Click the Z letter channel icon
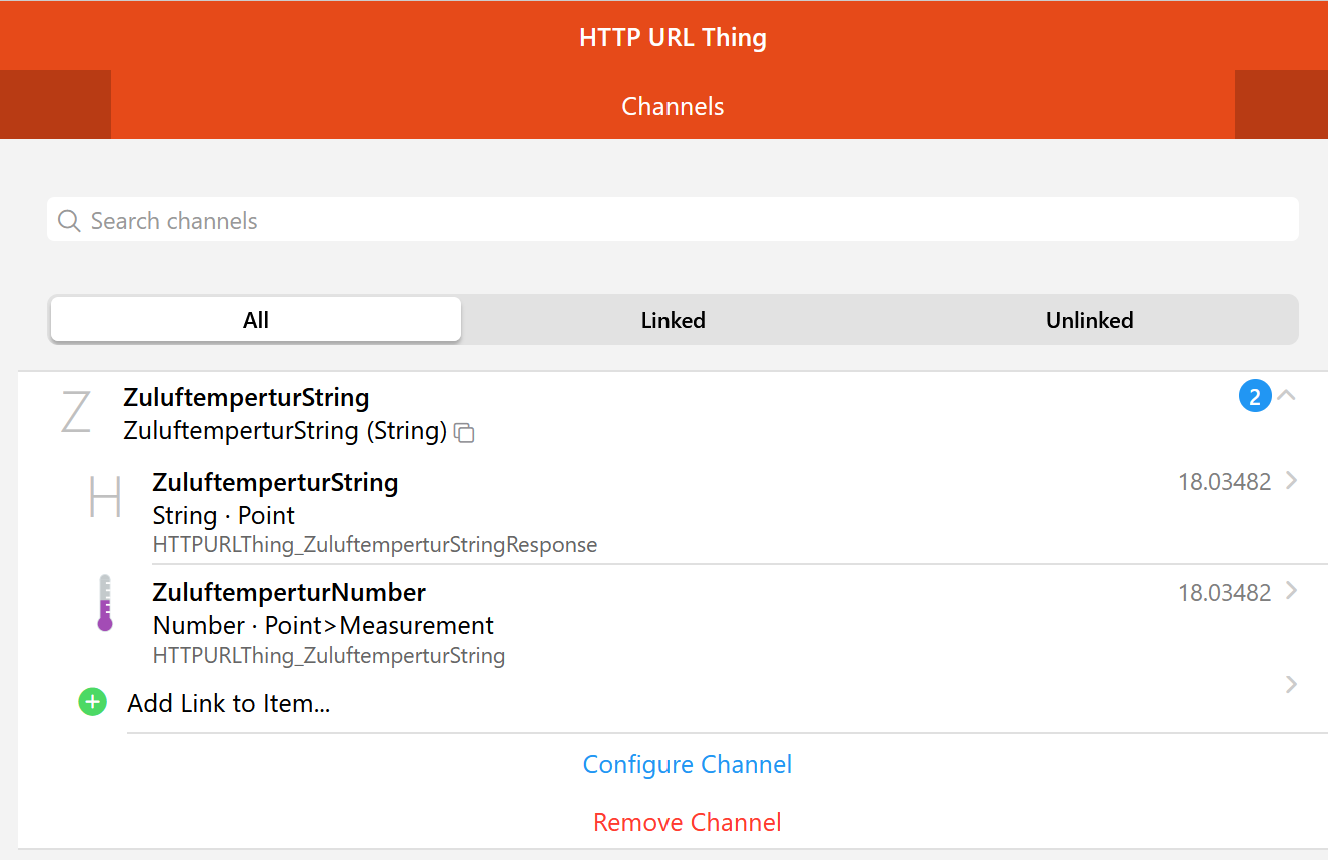Viewport: 1328px width, 860px height. [76, 413]
